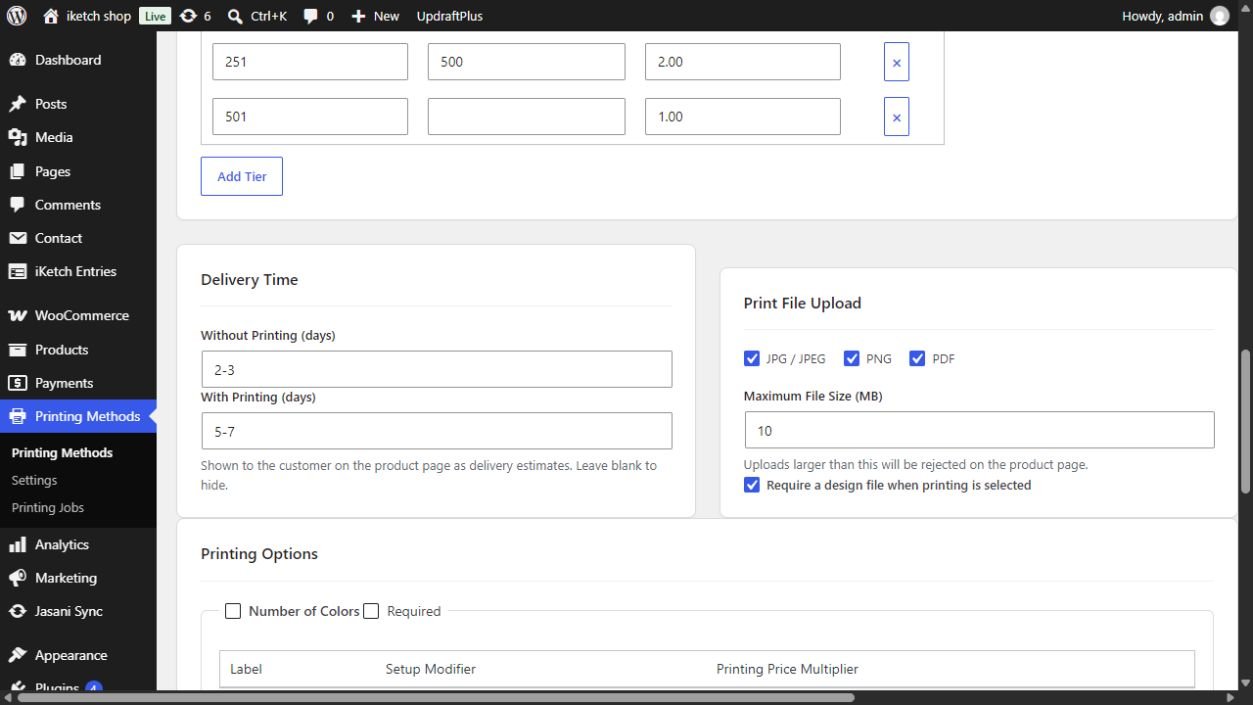Click the Payments dollar icon

(x=17, y=383)
